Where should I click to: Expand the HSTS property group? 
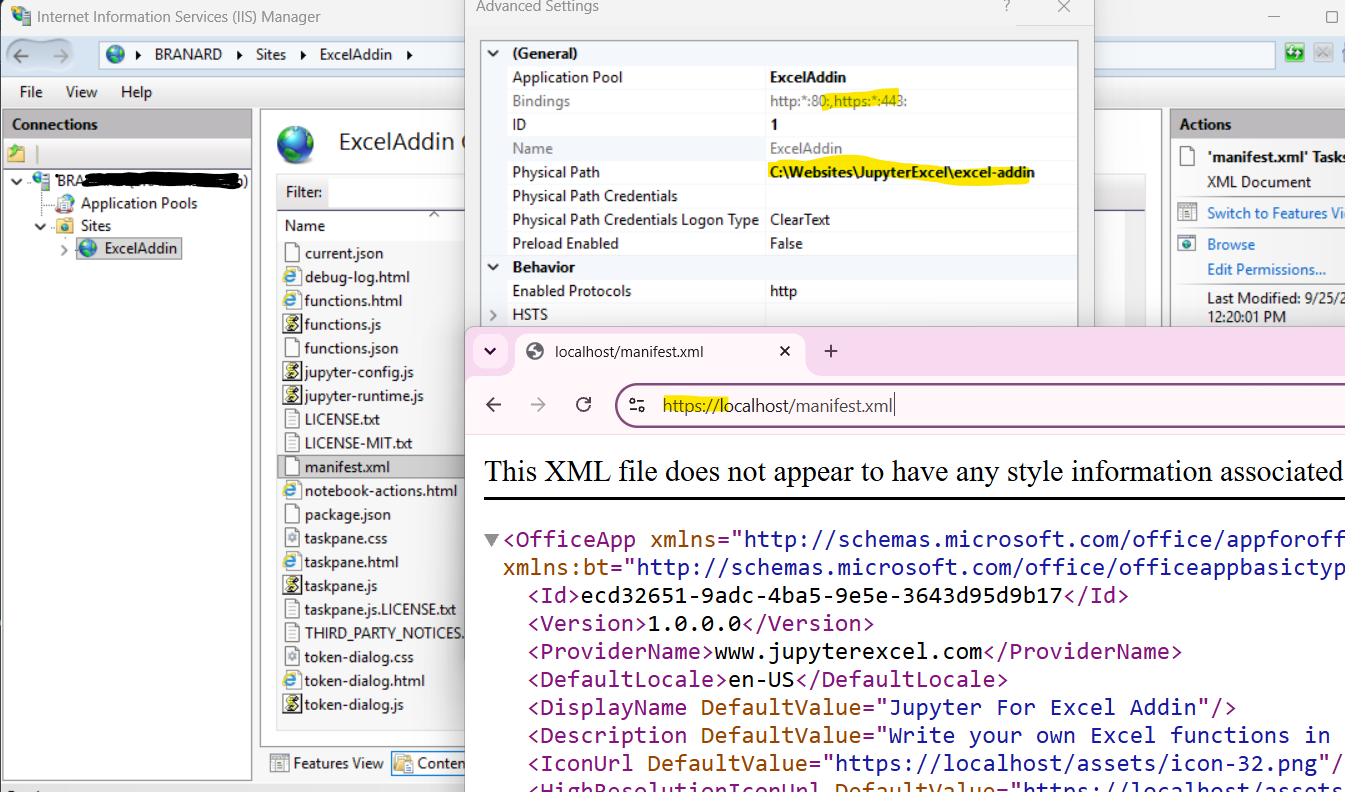492,315
